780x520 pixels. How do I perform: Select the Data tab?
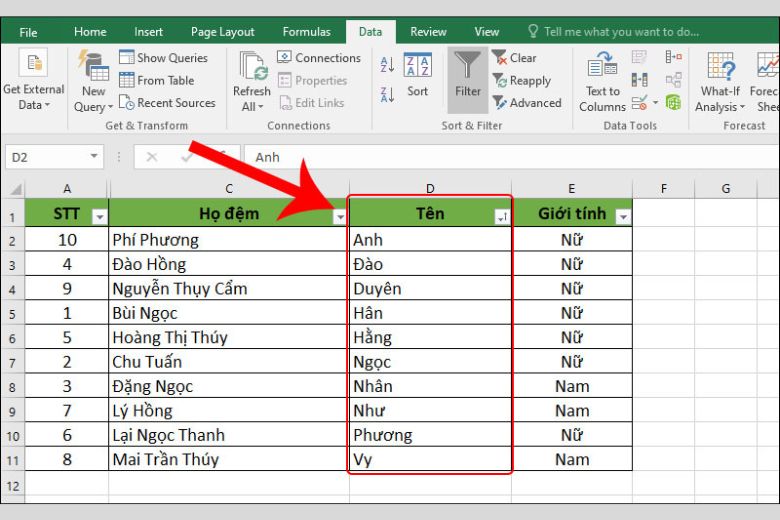371,32
